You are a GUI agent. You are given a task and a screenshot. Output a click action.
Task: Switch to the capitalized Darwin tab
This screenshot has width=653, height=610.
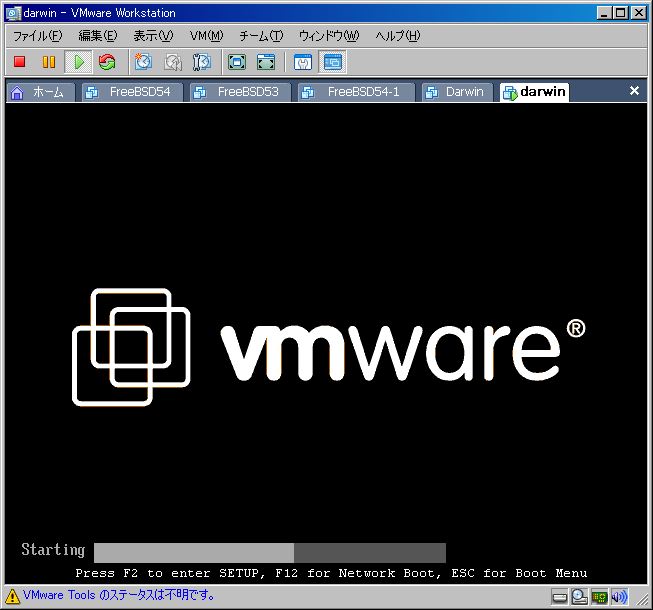point(457,92)
